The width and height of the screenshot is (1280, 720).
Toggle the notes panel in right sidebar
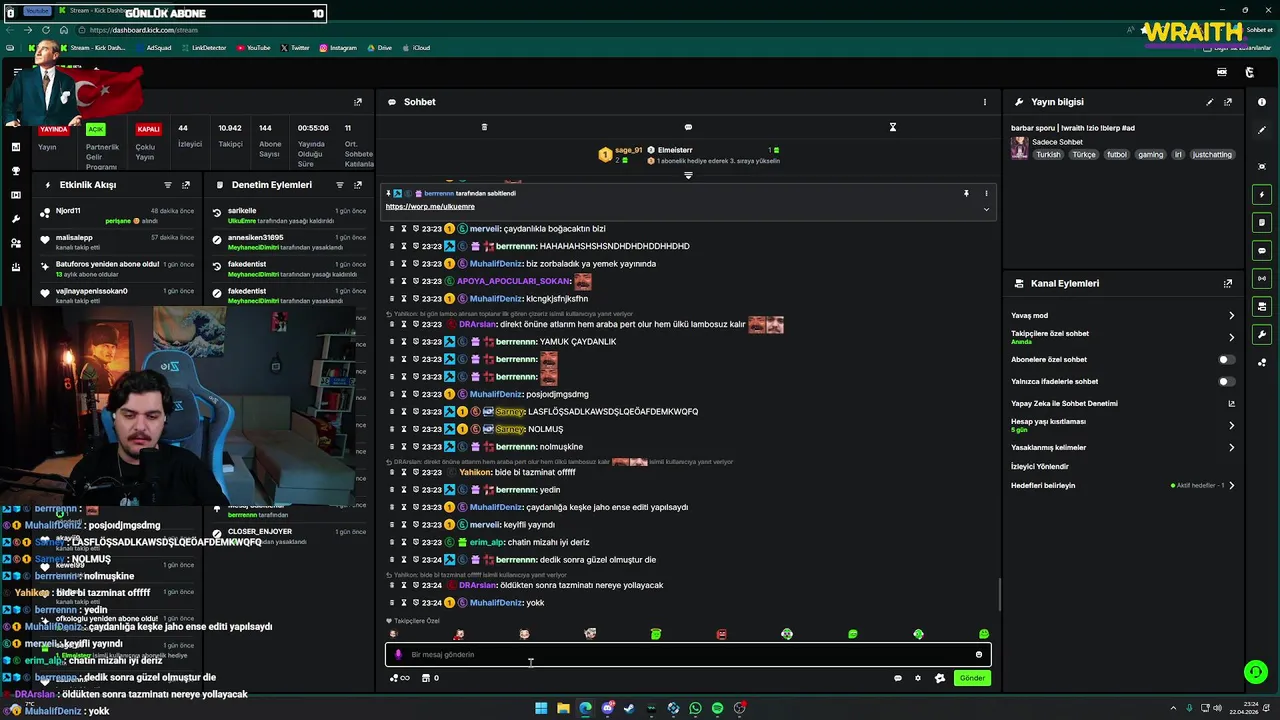click(x=1262, y=222)
